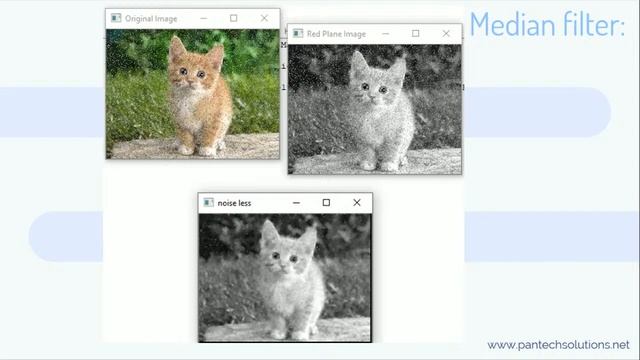
Task: Click the Original Image window app icon
Action: (116, 18)
